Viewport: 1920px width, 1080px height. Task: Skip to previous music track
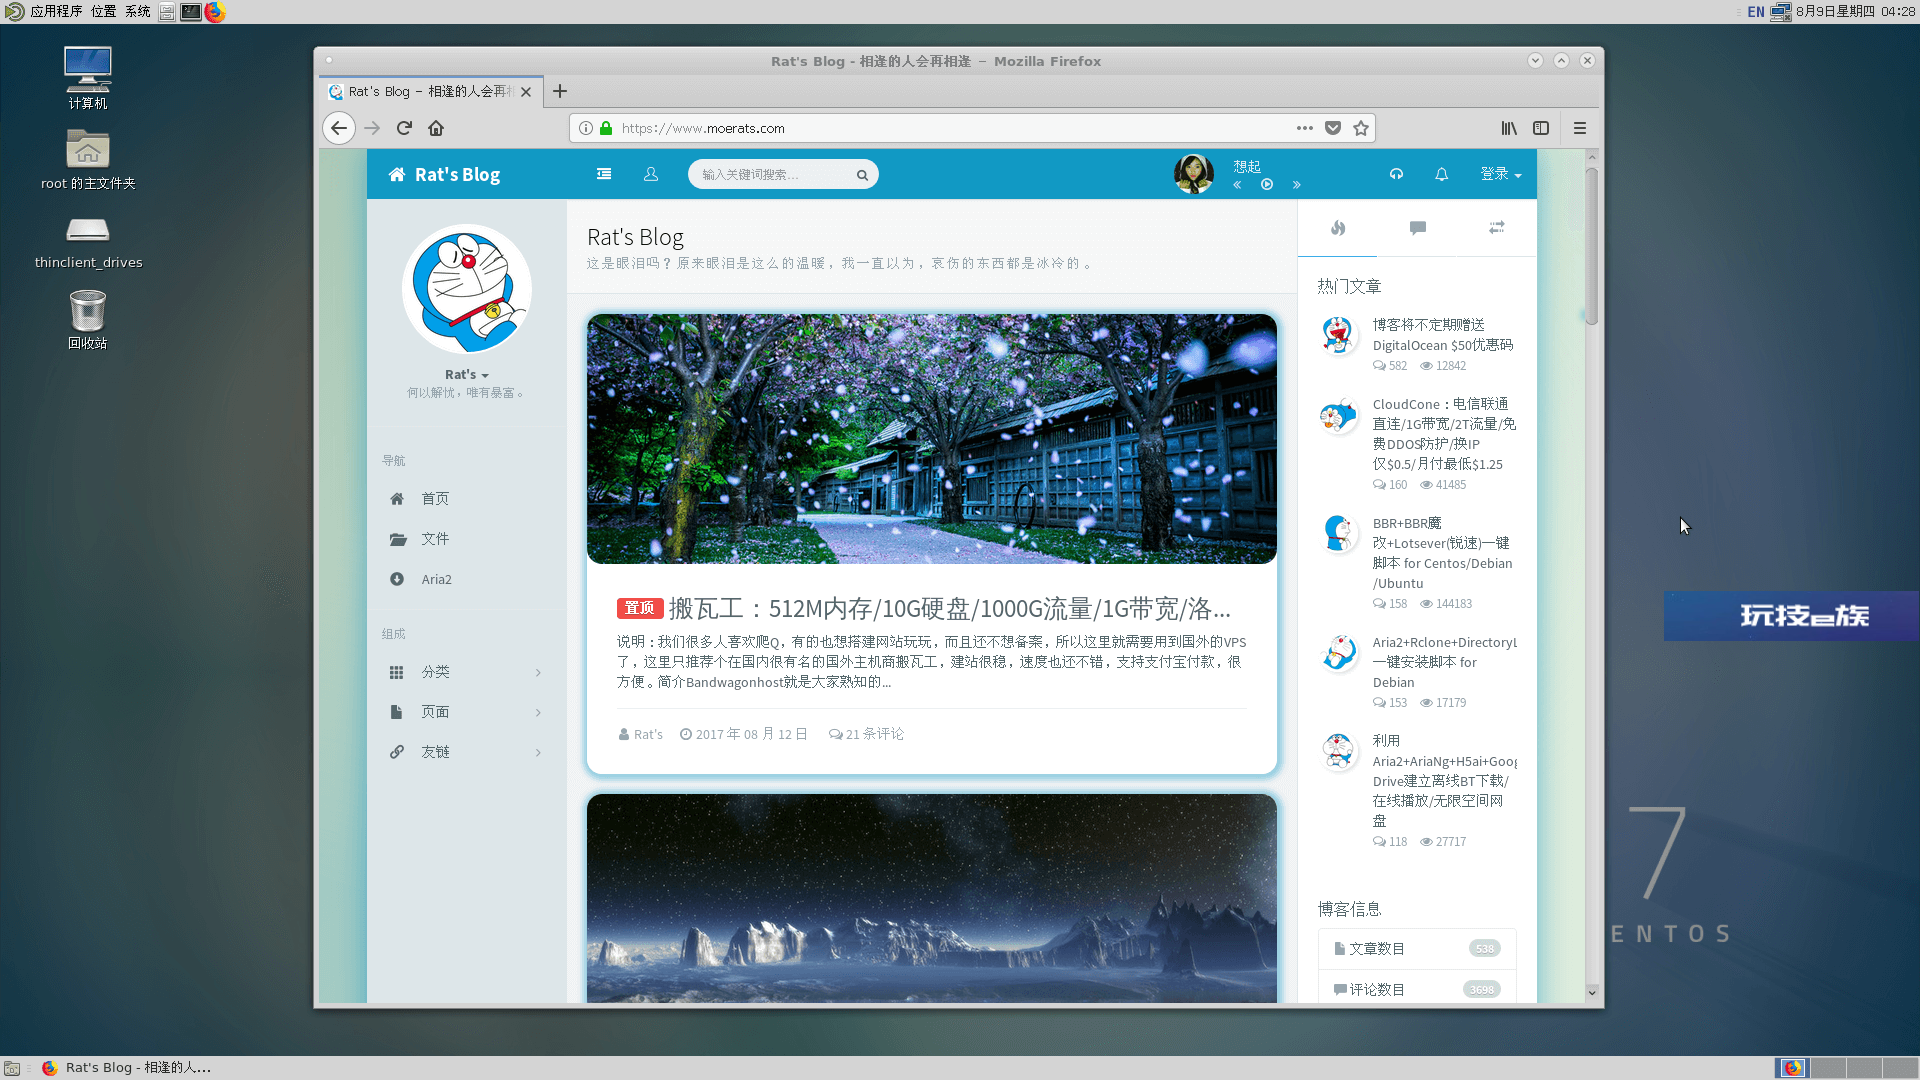pyautogui.click(x=1238, y=185)
